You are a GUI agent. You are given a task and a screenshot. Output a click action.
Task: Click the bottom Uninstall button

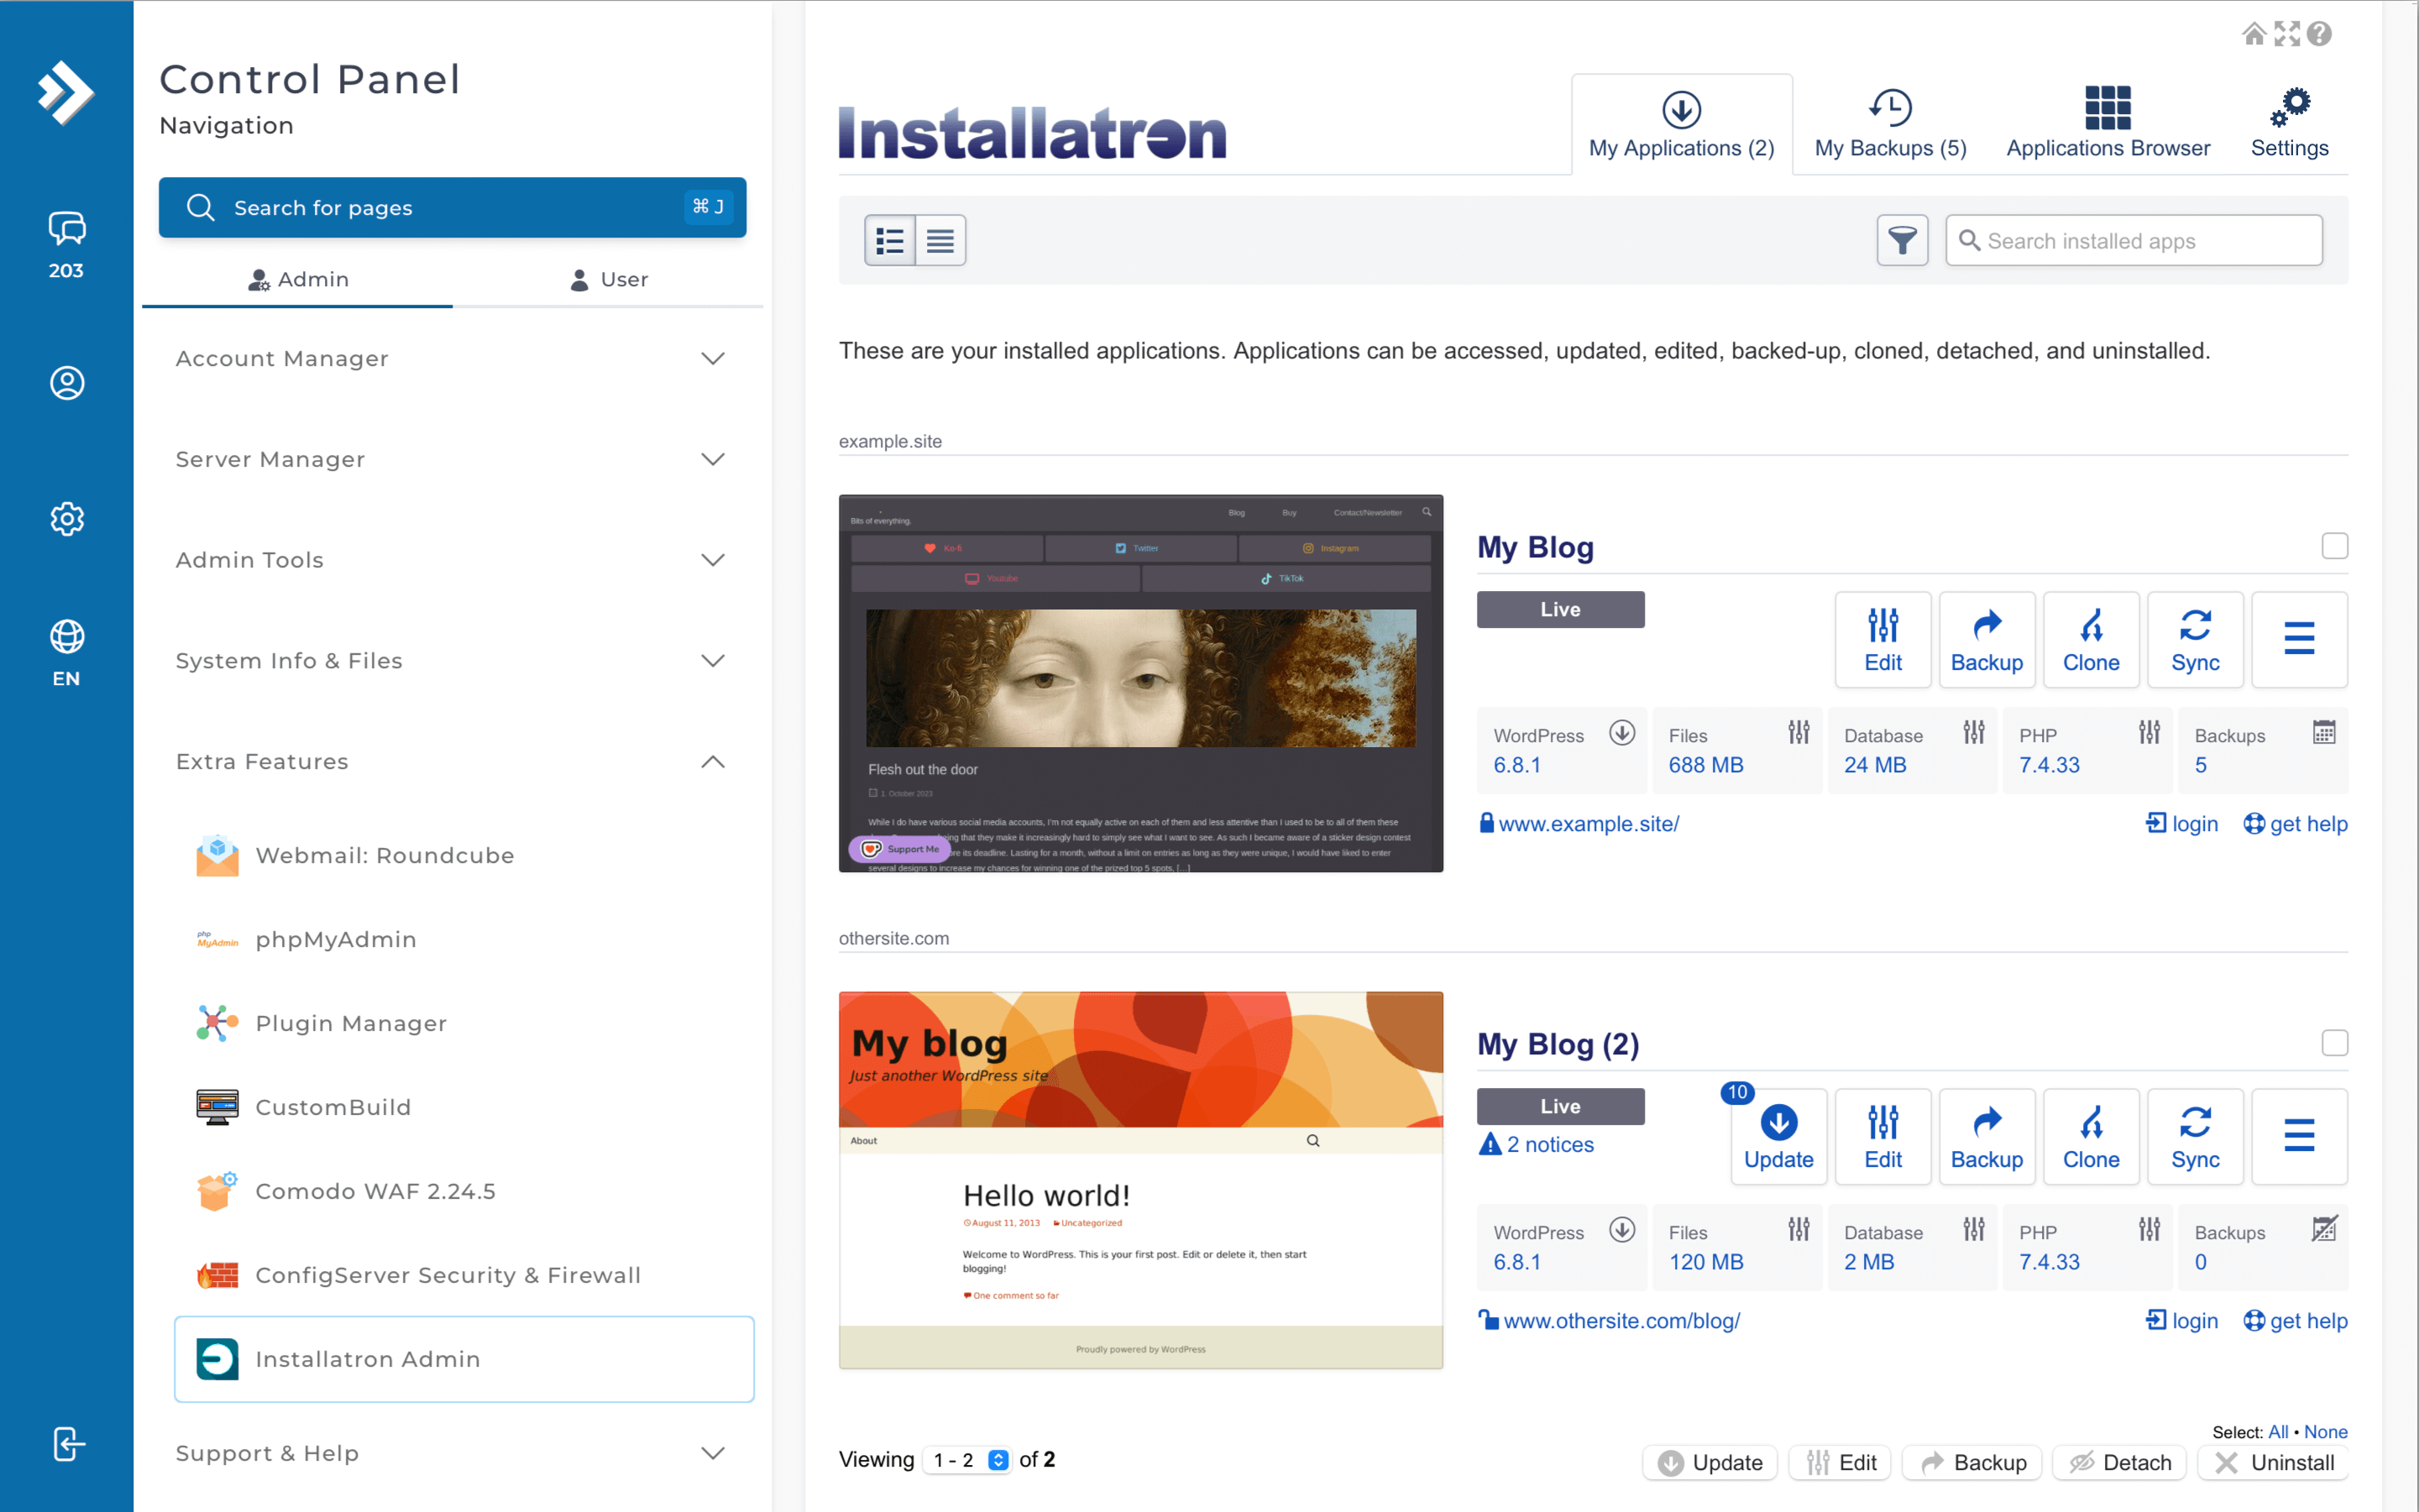(2273, 1463)
